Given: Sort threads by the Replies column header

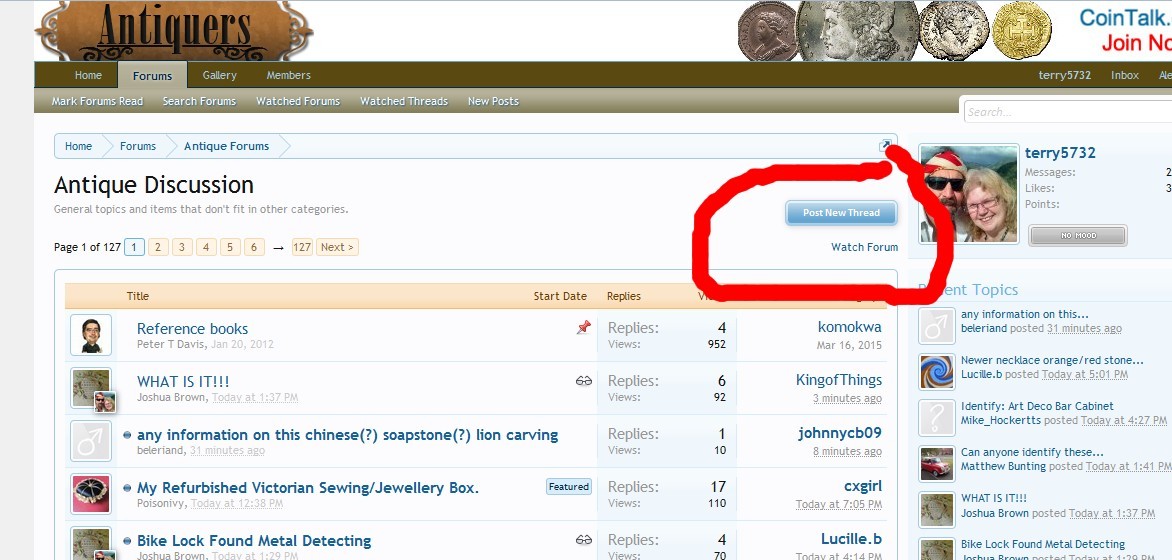Looking at the screenshot, I should click(624, 296).
